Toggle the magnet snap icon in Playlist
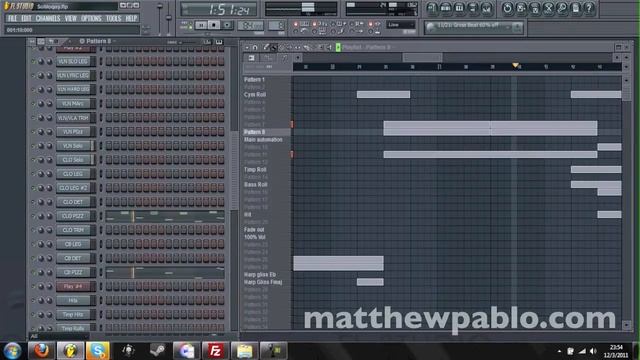 (x=255, y=47)
